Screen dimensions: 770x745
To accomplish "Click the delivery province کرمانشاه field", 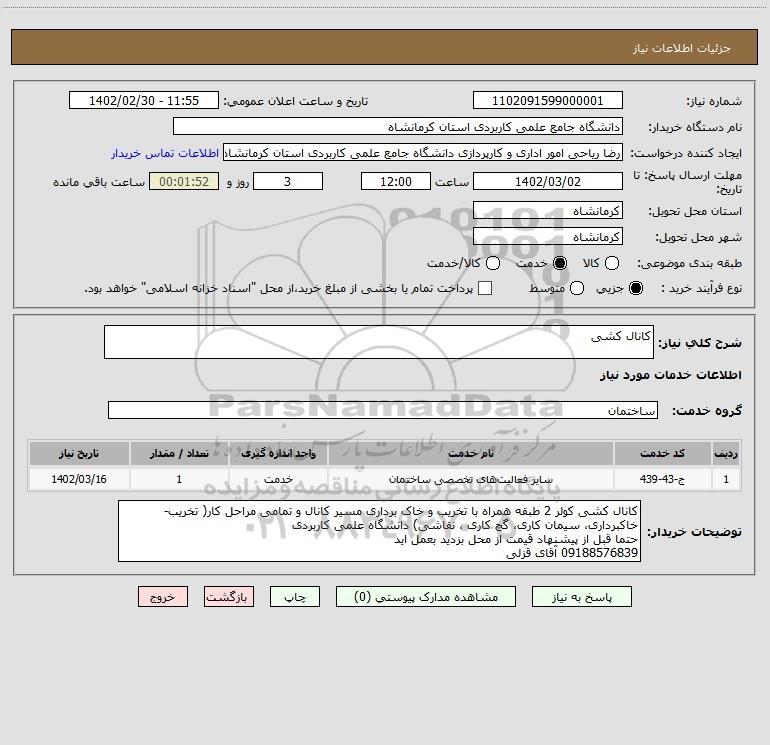I will pyautogui.click(x=548, y=211).
